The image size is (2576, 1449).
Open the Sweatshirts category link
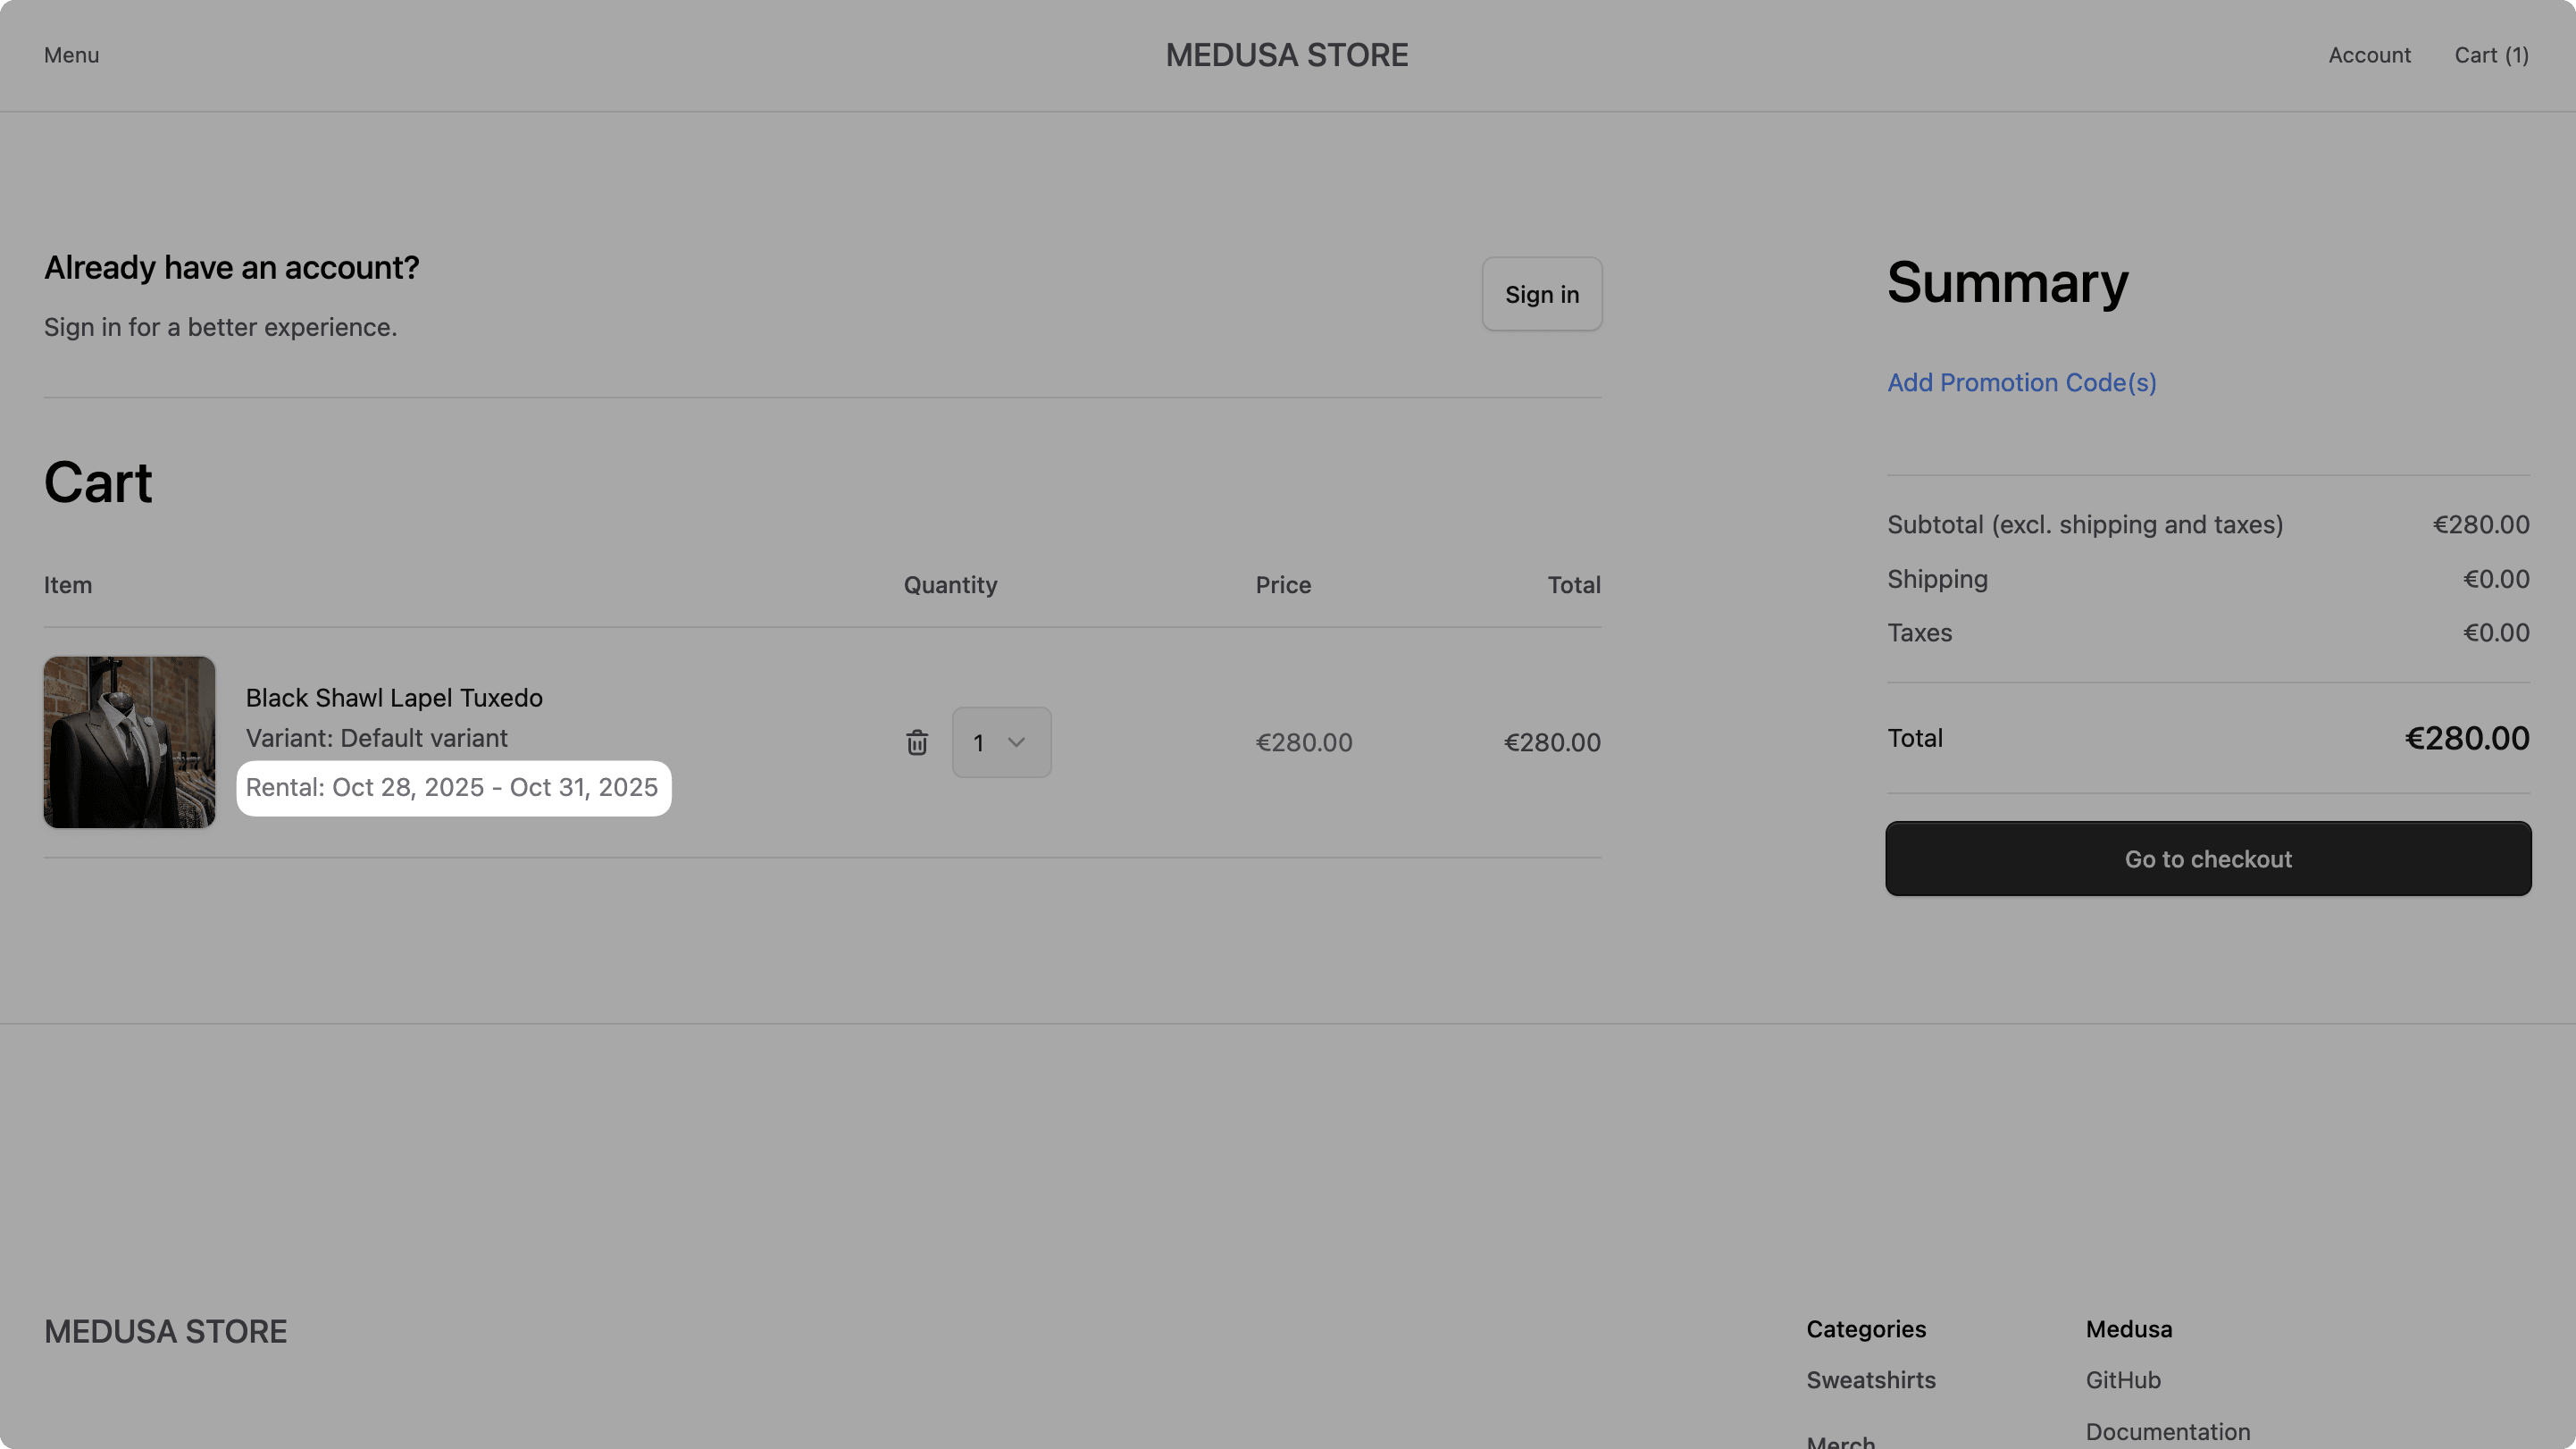click(x=1871, y=1379)
